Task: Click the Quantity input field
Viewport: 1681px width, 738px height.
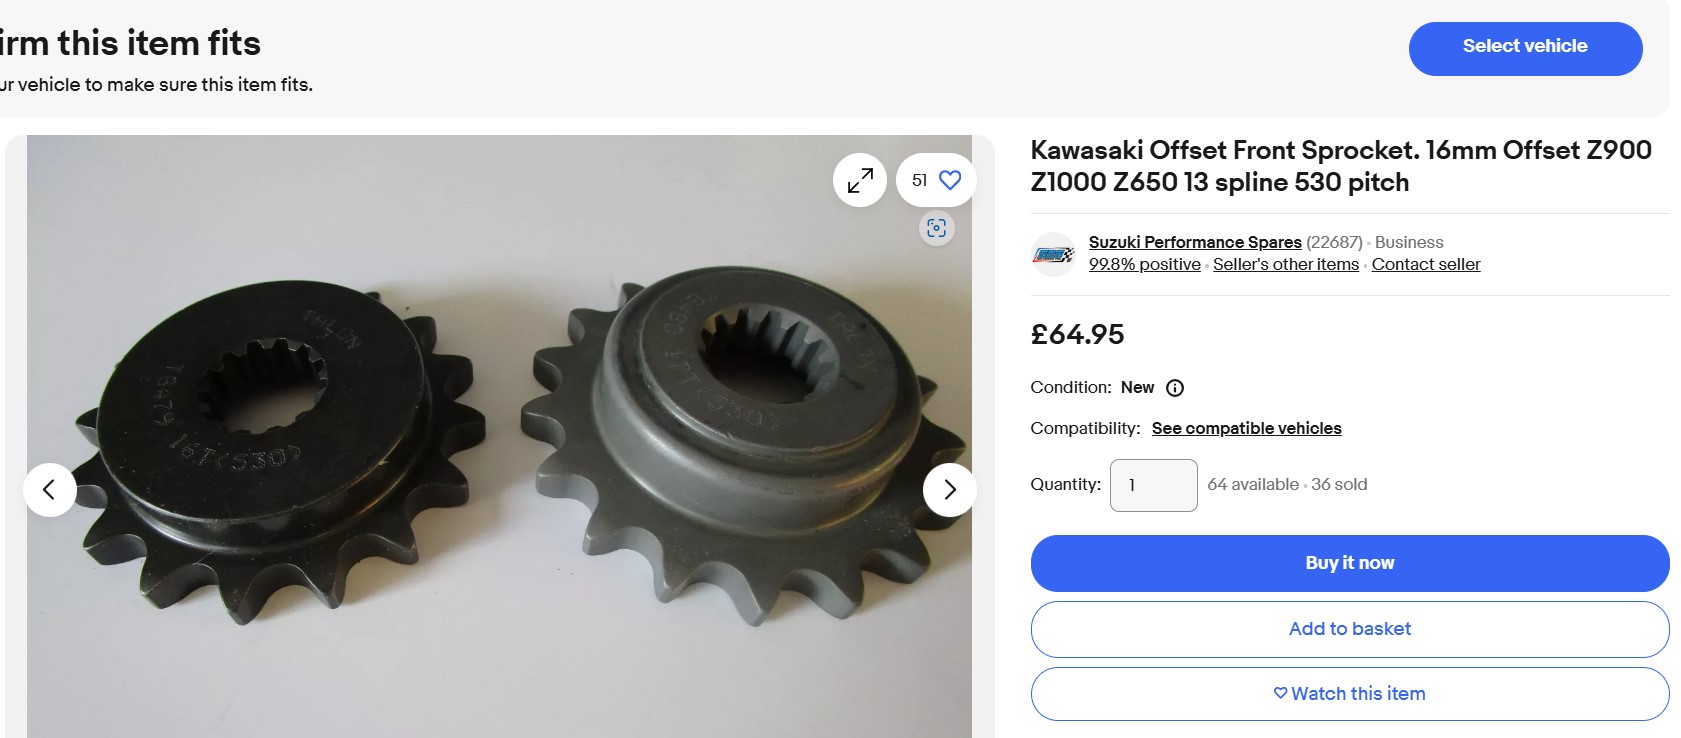Action: [1153, 485]
